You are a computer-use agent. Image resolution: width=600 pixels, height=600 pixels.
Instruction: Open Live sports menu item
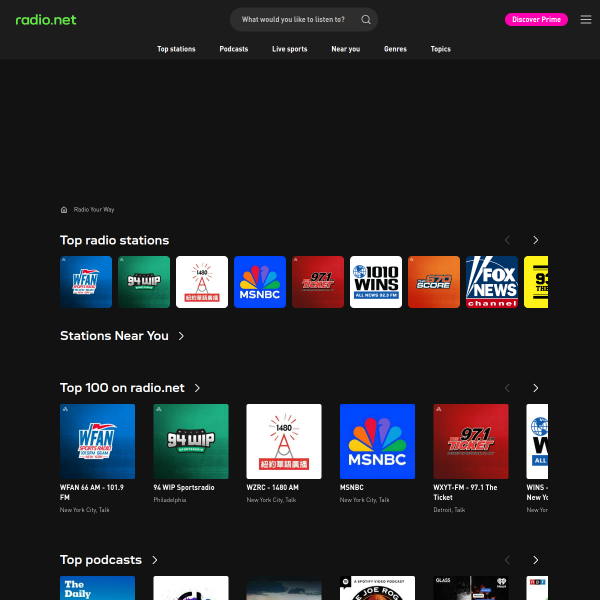(x=289, y=49)
